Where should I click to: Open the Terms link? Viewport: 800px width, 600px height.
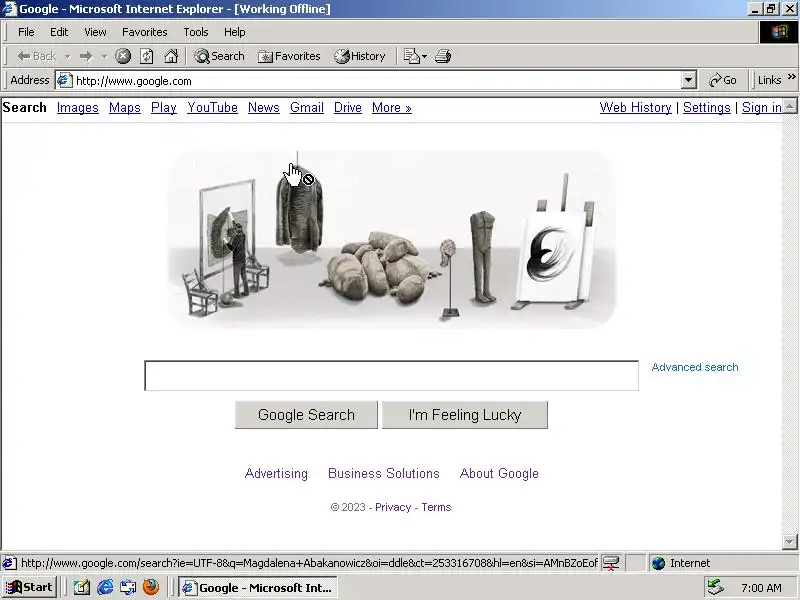(436, 507)
